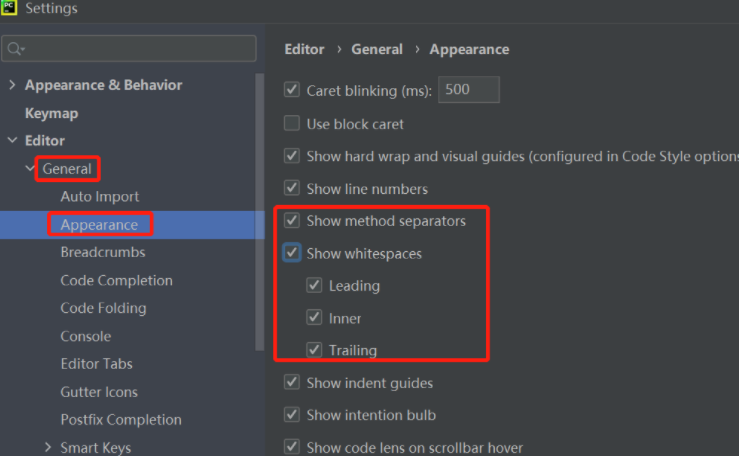Click the caret blinking milliseconds field

coord(468,90)
